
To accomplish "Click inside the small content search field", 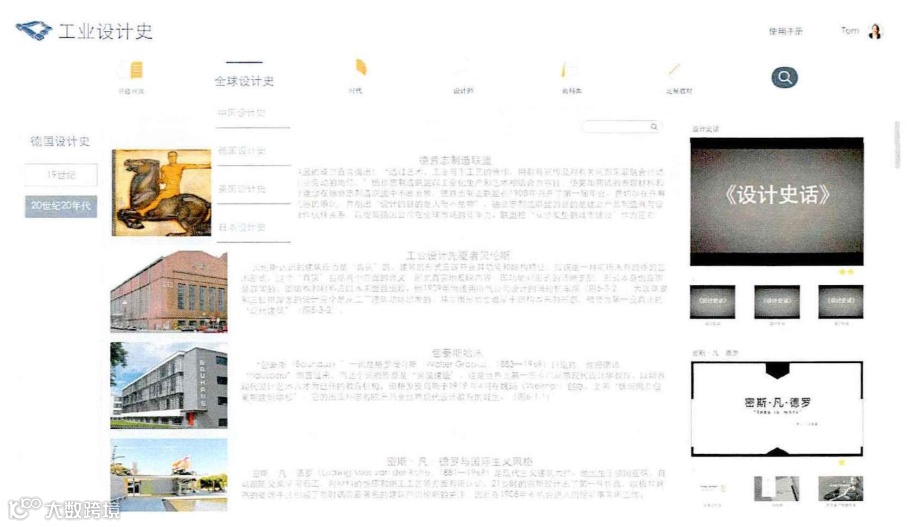I will point(621,127).
